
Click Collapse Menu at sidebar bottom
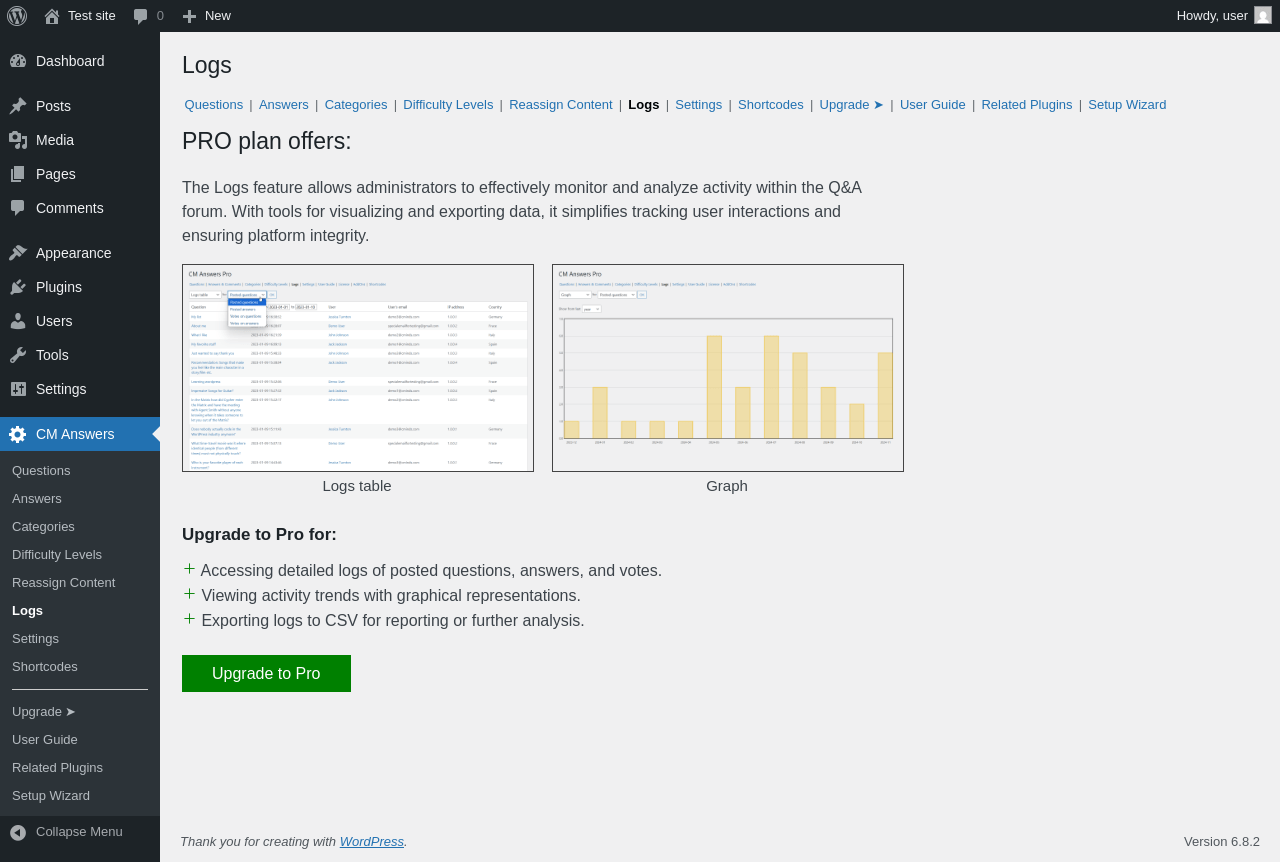[x=80, y=832]
